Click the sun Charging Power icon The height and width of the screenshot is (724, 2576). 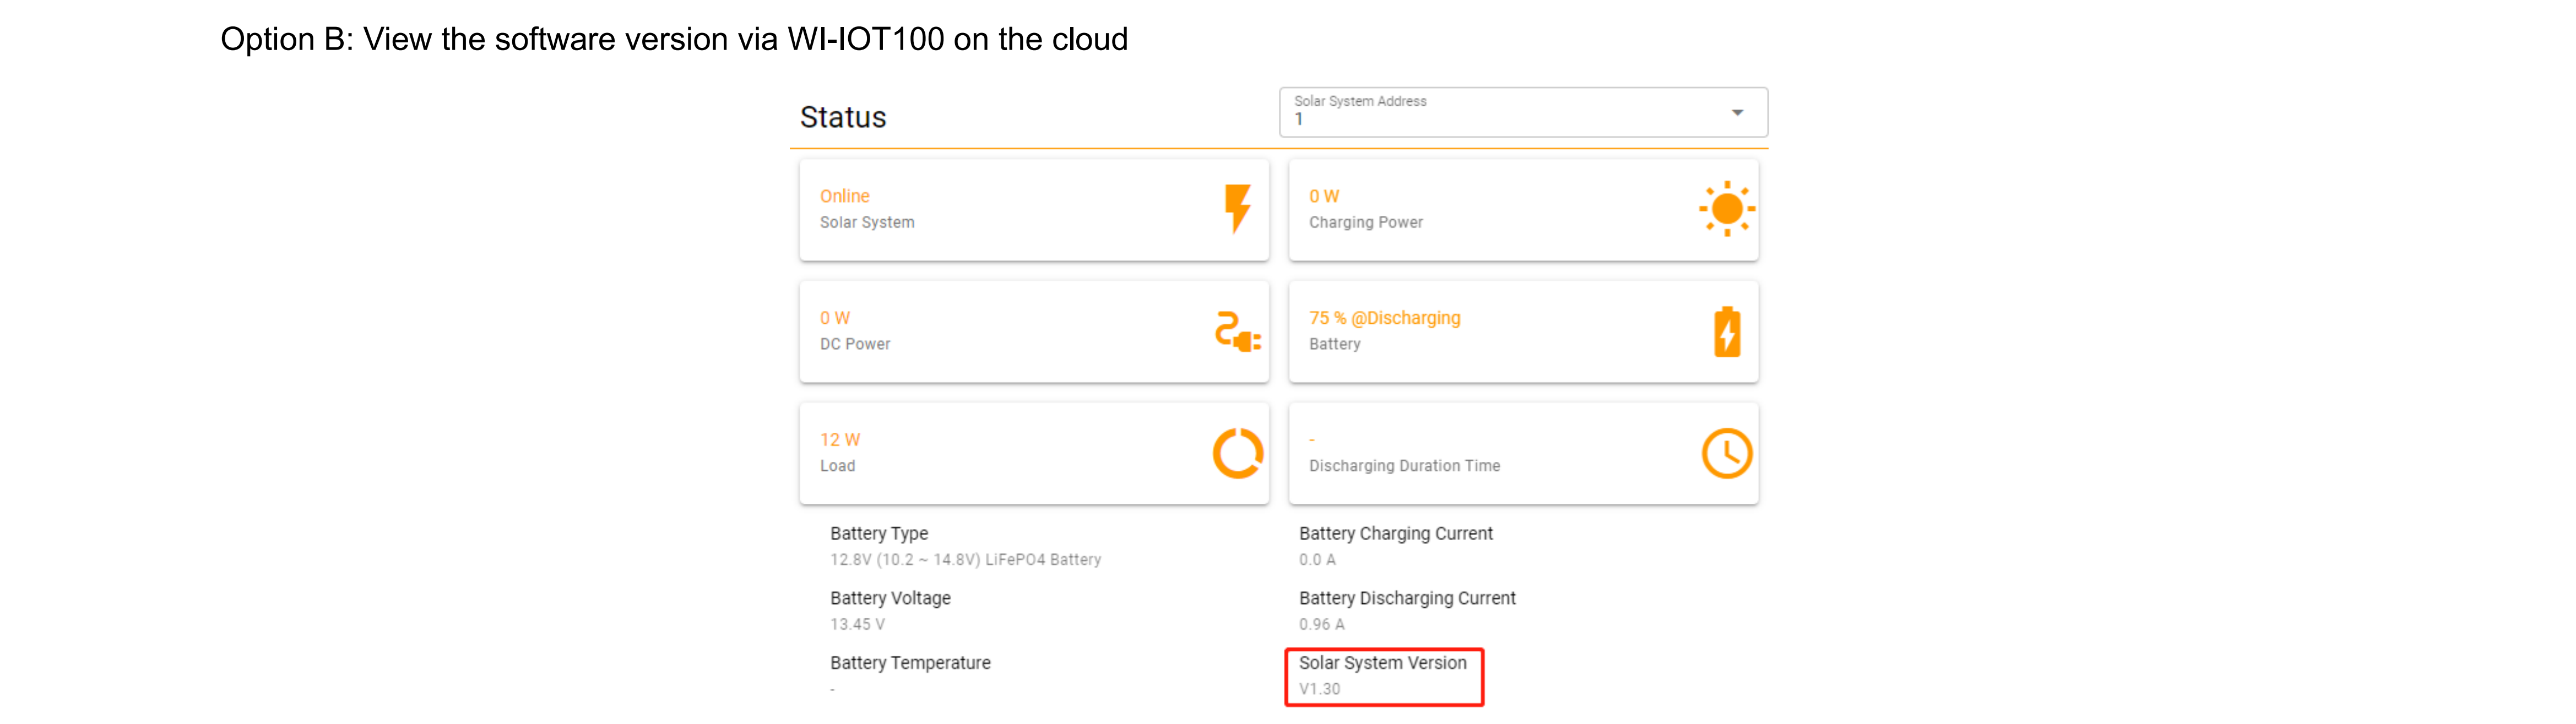[1726, 209]
